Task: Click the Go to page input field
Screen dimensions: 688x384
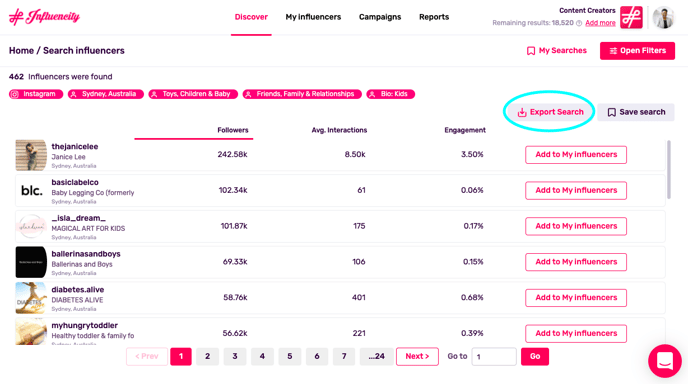Action: tap(494, 357)
